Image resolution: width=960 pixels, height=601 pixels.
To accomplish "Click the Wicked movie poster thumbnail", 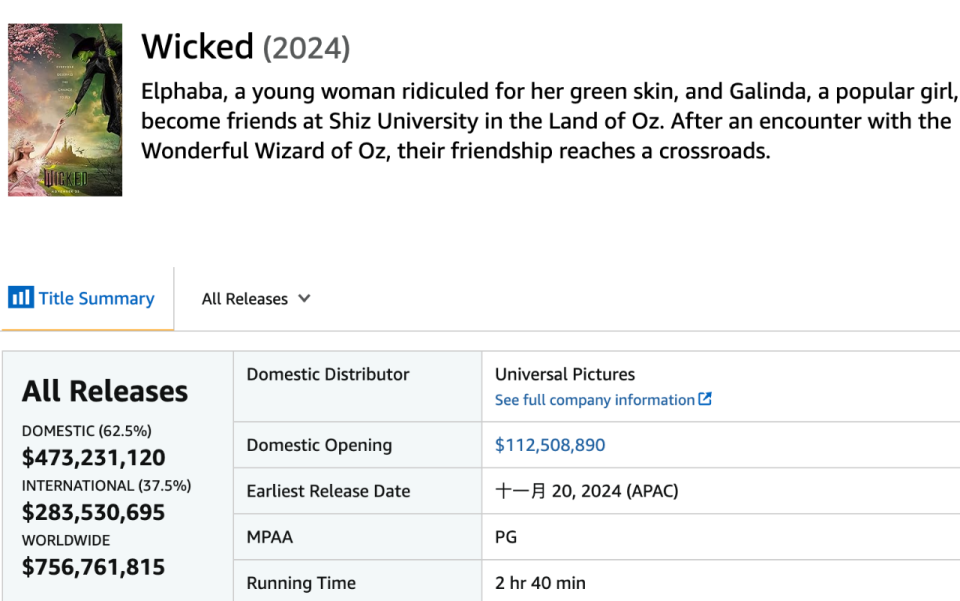I will 65,110.
